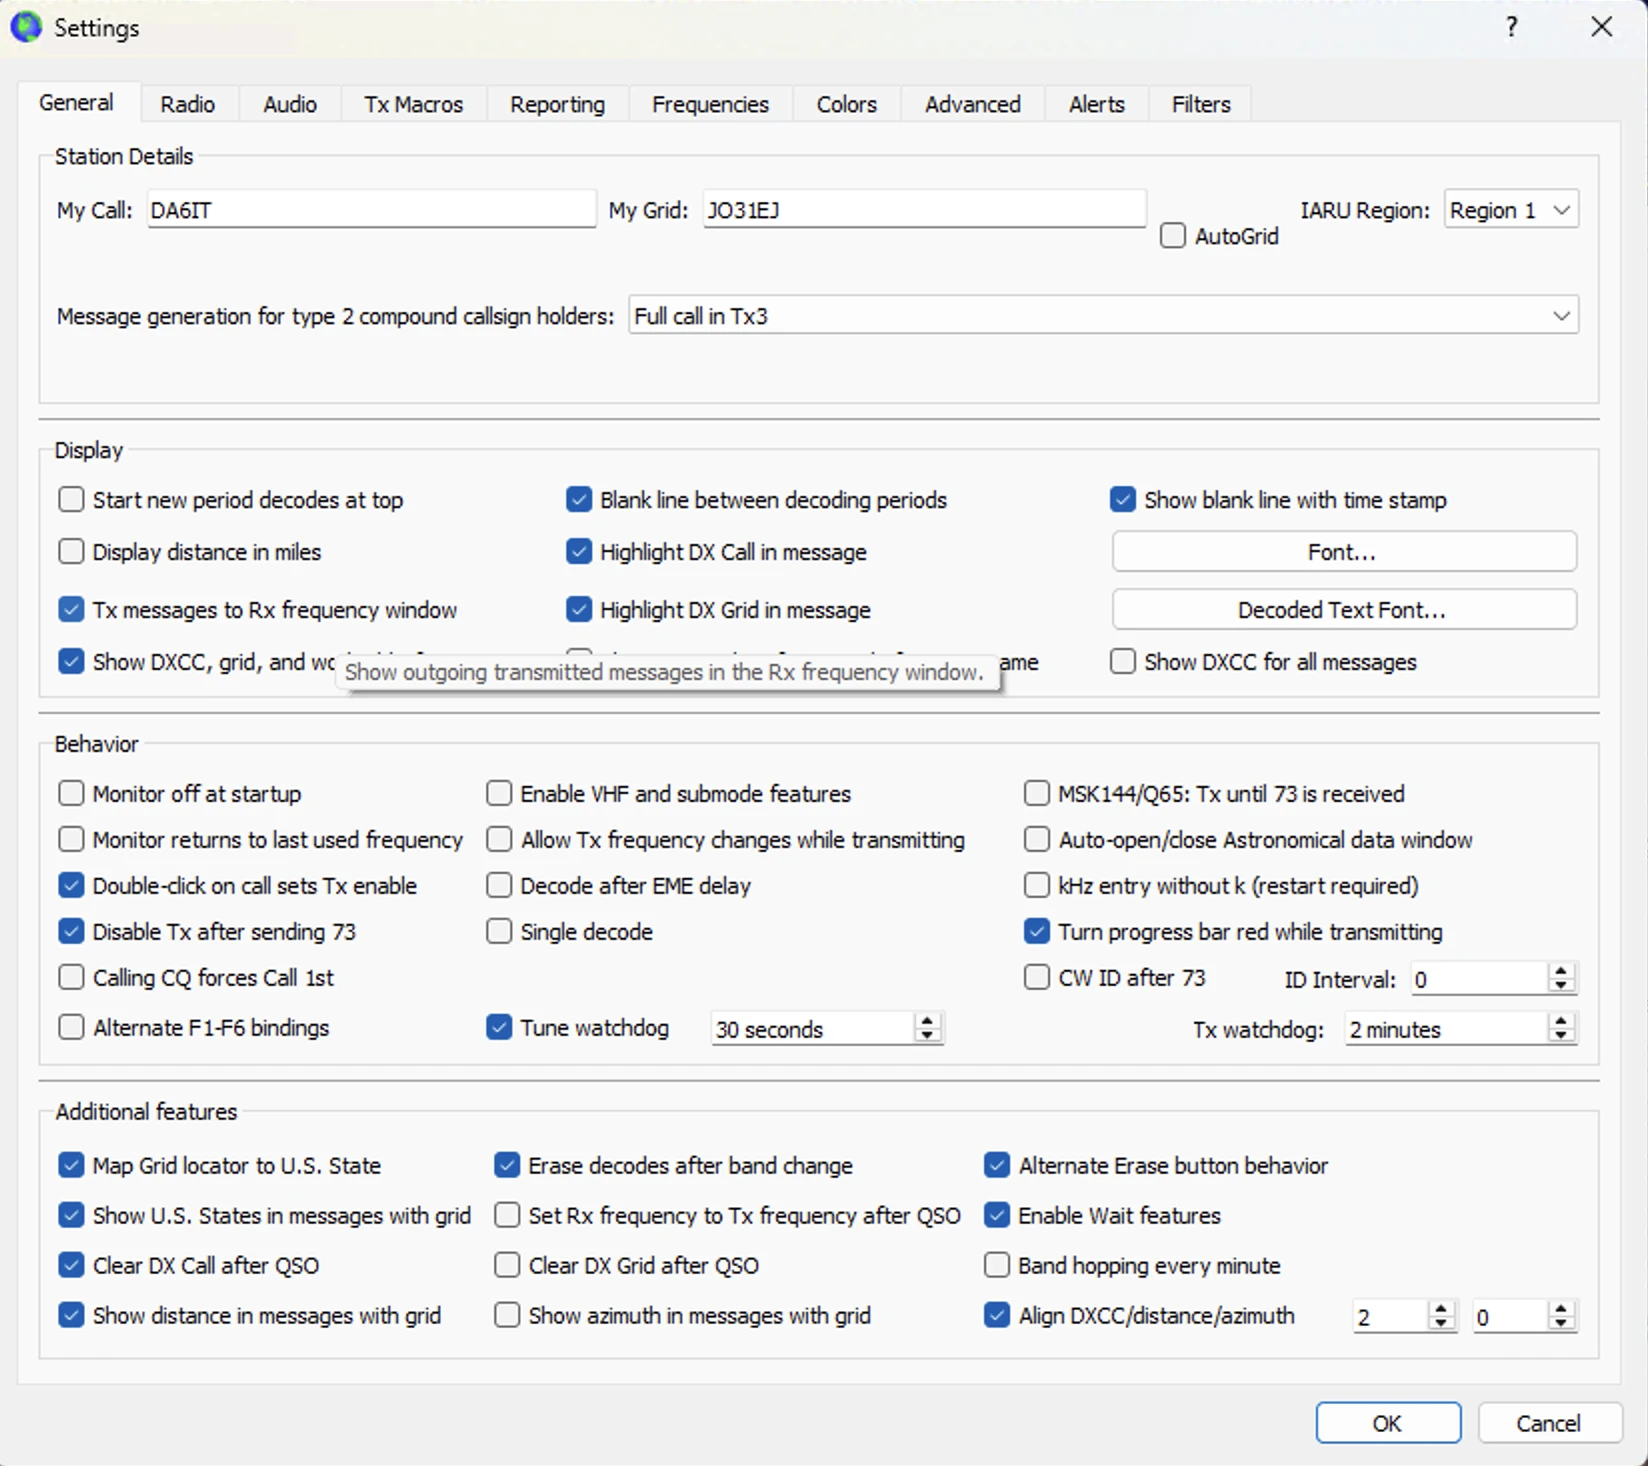This screenshot has height=1466, width=1648.
Task: Open the Colors tab
Action: click(846, 104)
